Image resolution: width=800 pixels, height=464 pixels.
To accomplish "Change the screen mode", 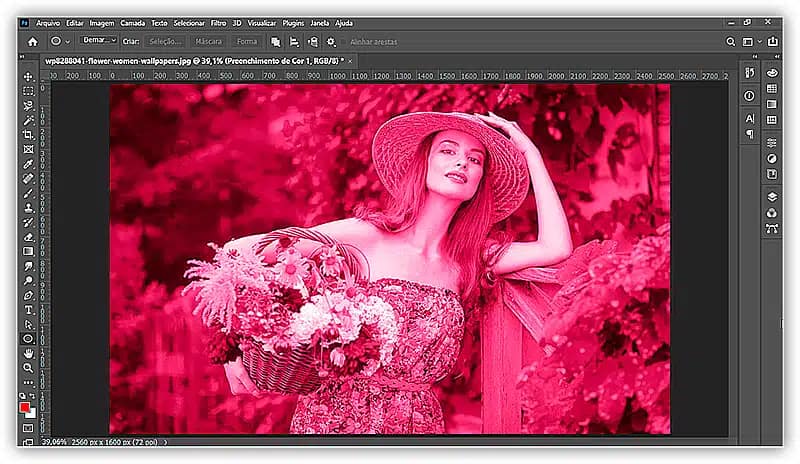I will (28, 442).
